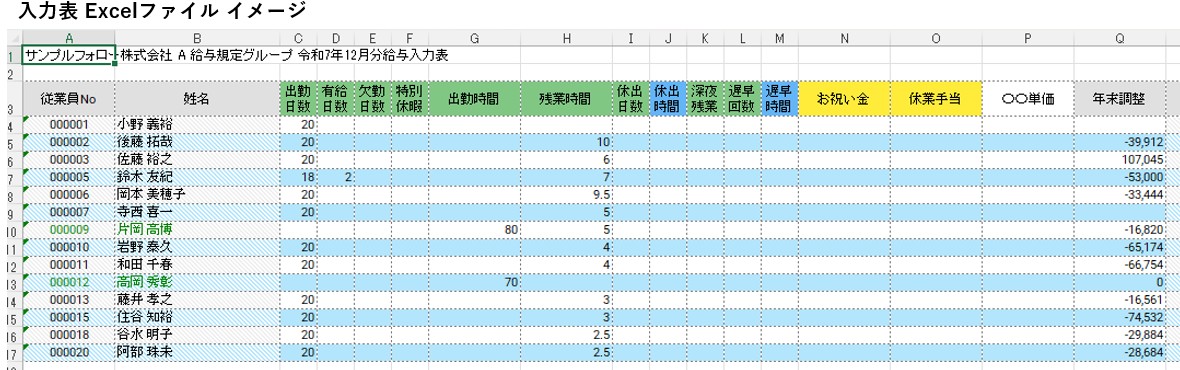The width and height of the screenshot is (1180, 370).
Task: Click column header G
Action: [x=474, y=38]
